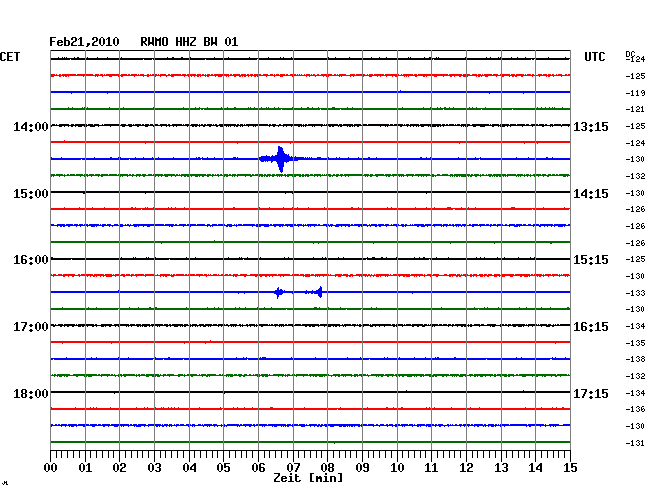The height and width of the screenshot is (494, 650).
Task: Select the 18:00 CET time label
Action: [31, 393]
